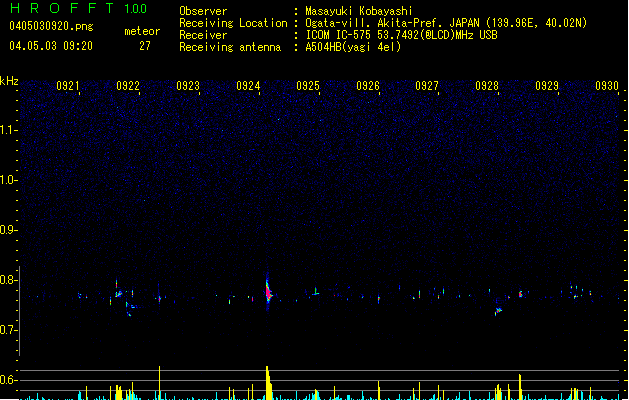The height and width of the screenshot is (400, 629).
Task: Click the 0921 time marker
Action: (67, 86)
